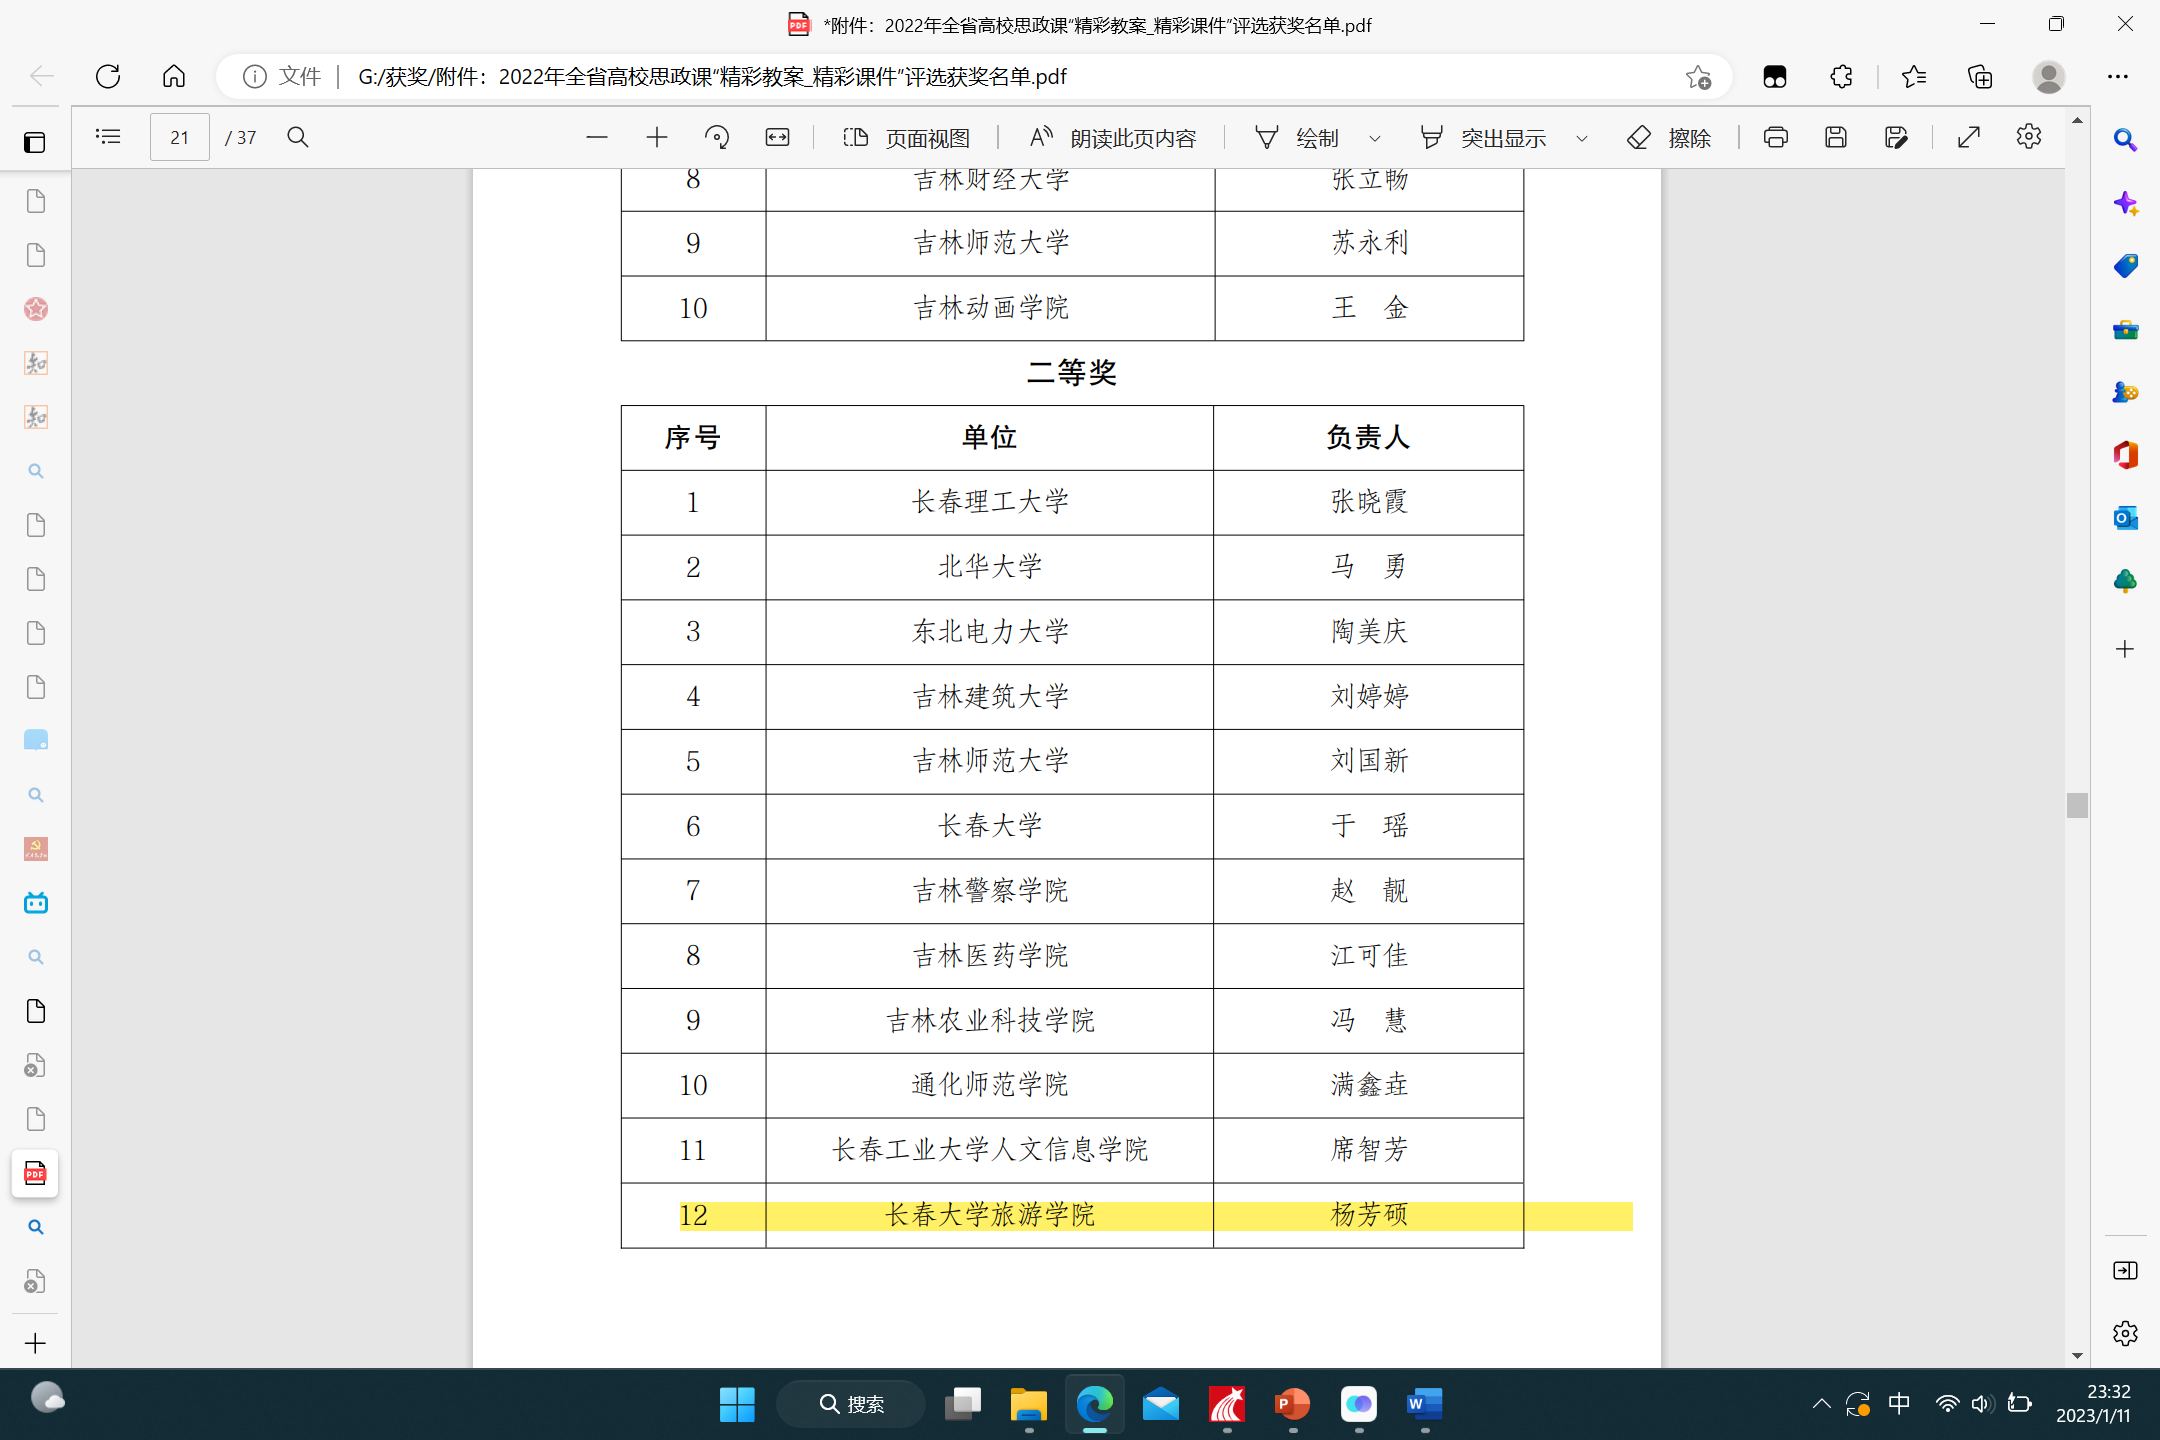The width and height of the screenshot is (2160, 1440).
Task: Save the PDF file
Action: (1837, 137)
